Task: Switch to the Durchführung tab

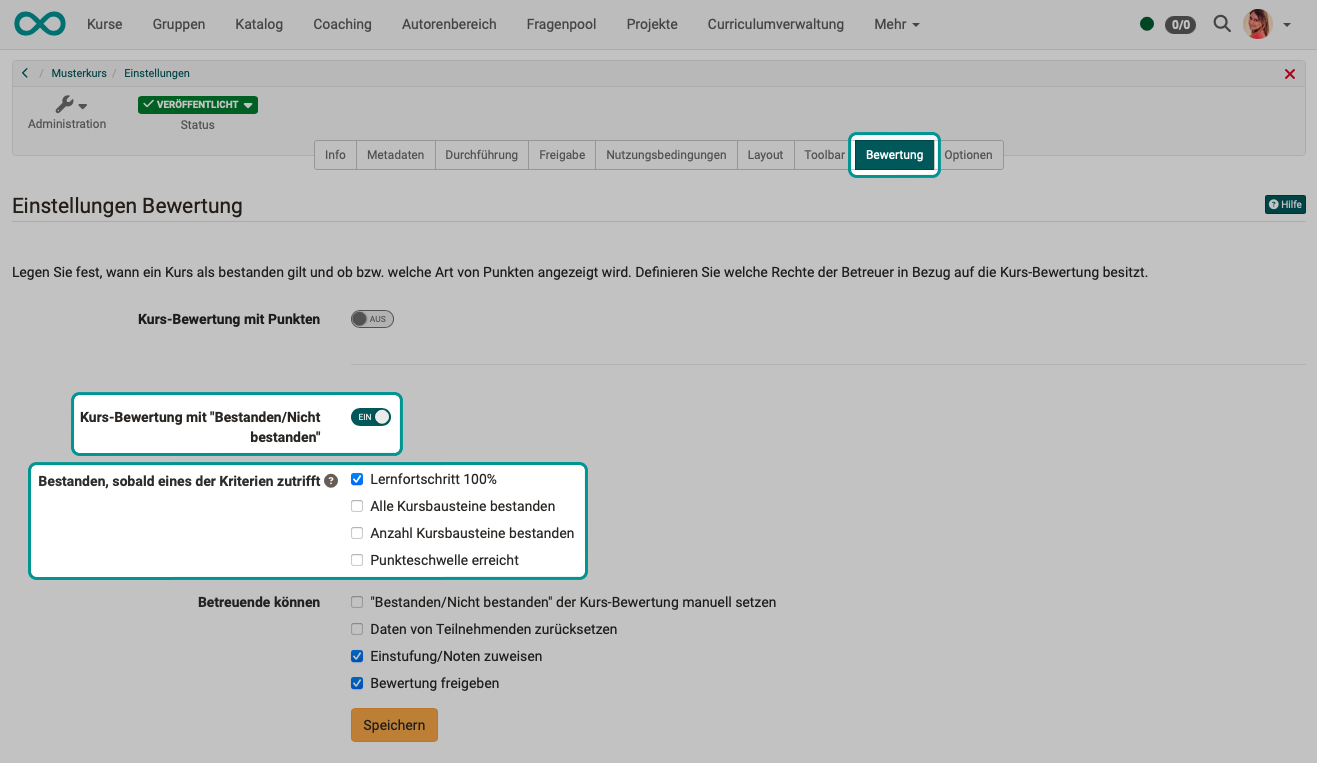Action: [481, 155]
